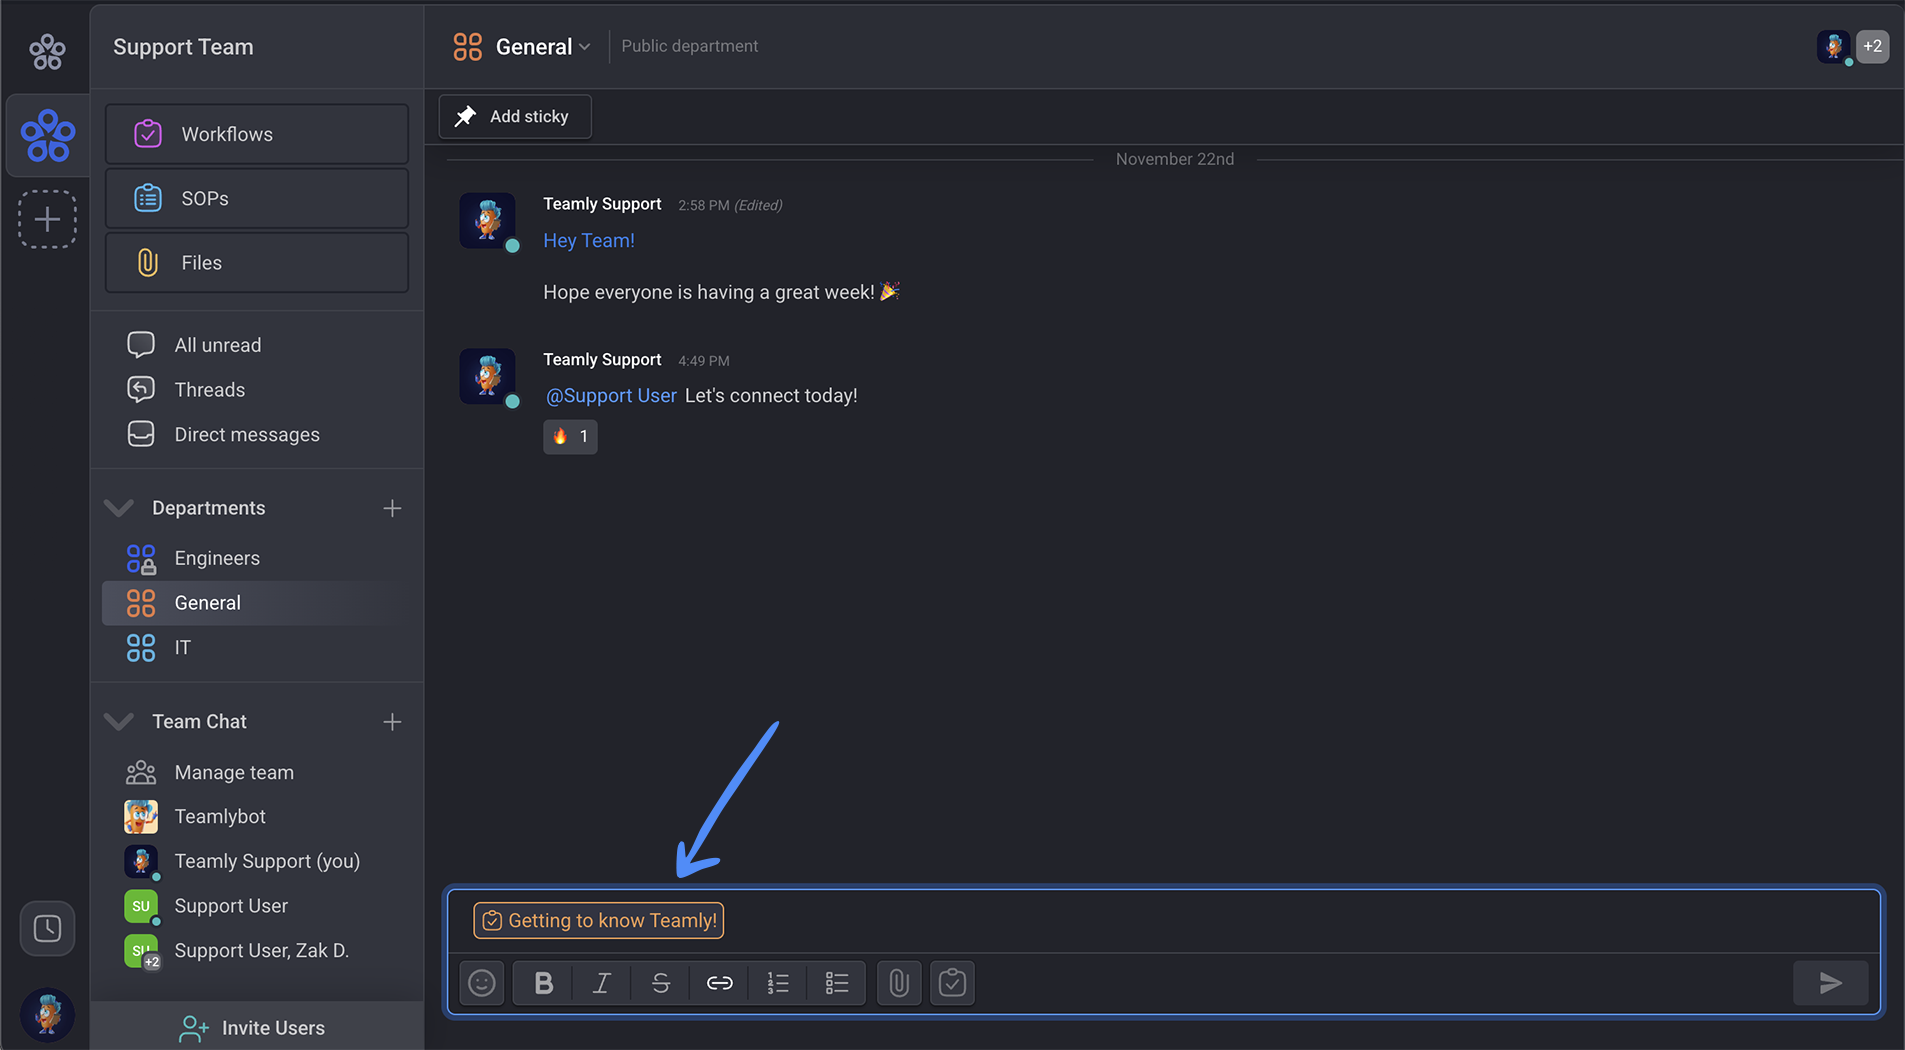Viewport: 1905px width, 1050px height.
Task: Toggle the fire emoji reaction
Action: pos(570,437)
